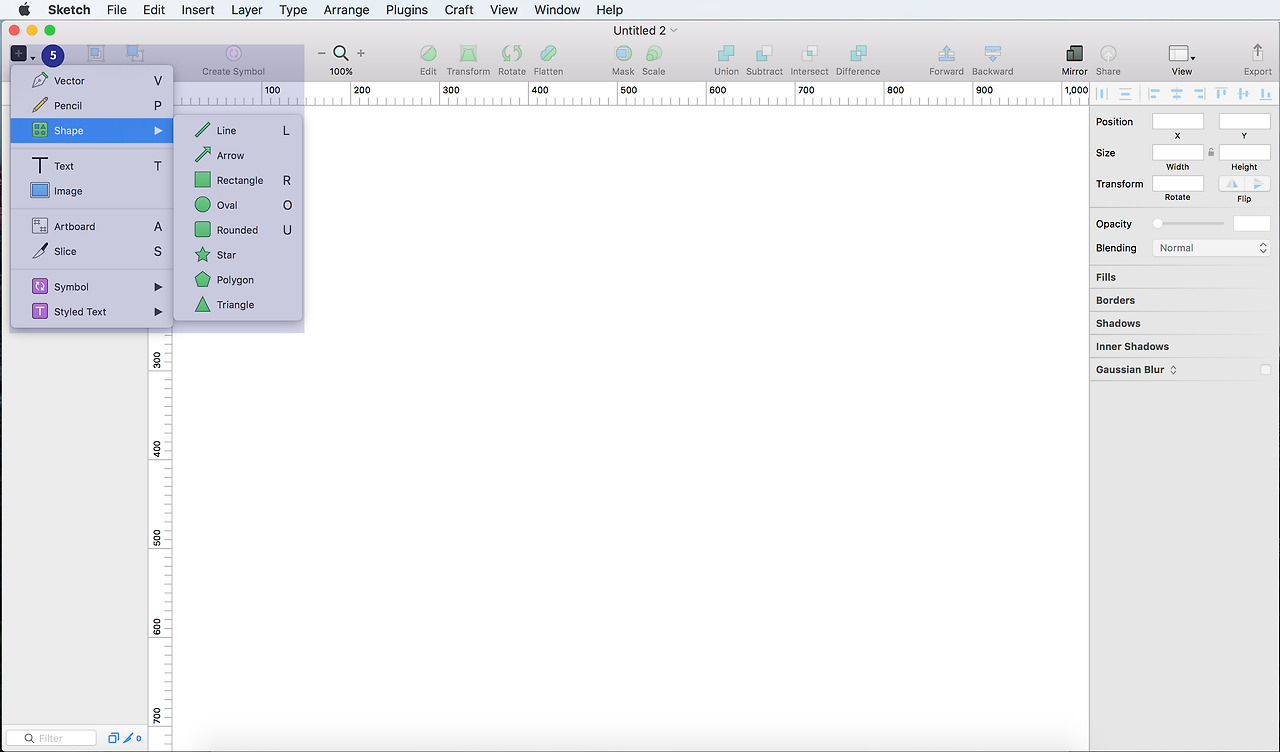Toggle the layer pages icon beside Filter
1280x752 pixels.
pyautogui.click(x=113, y=739)
